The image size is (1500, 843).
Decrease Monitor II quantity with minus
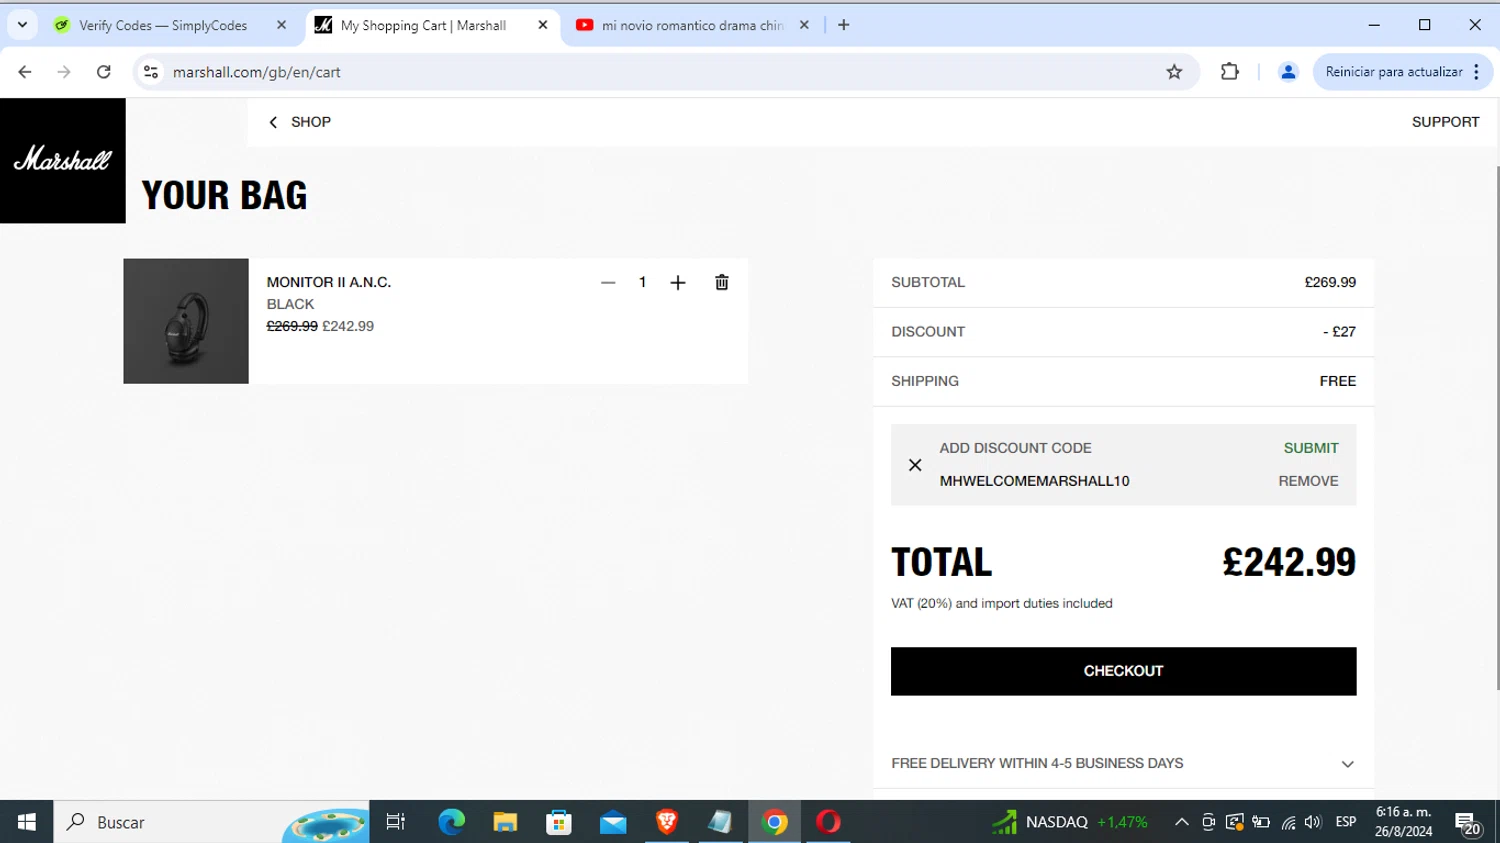click(x=608, y=283)
